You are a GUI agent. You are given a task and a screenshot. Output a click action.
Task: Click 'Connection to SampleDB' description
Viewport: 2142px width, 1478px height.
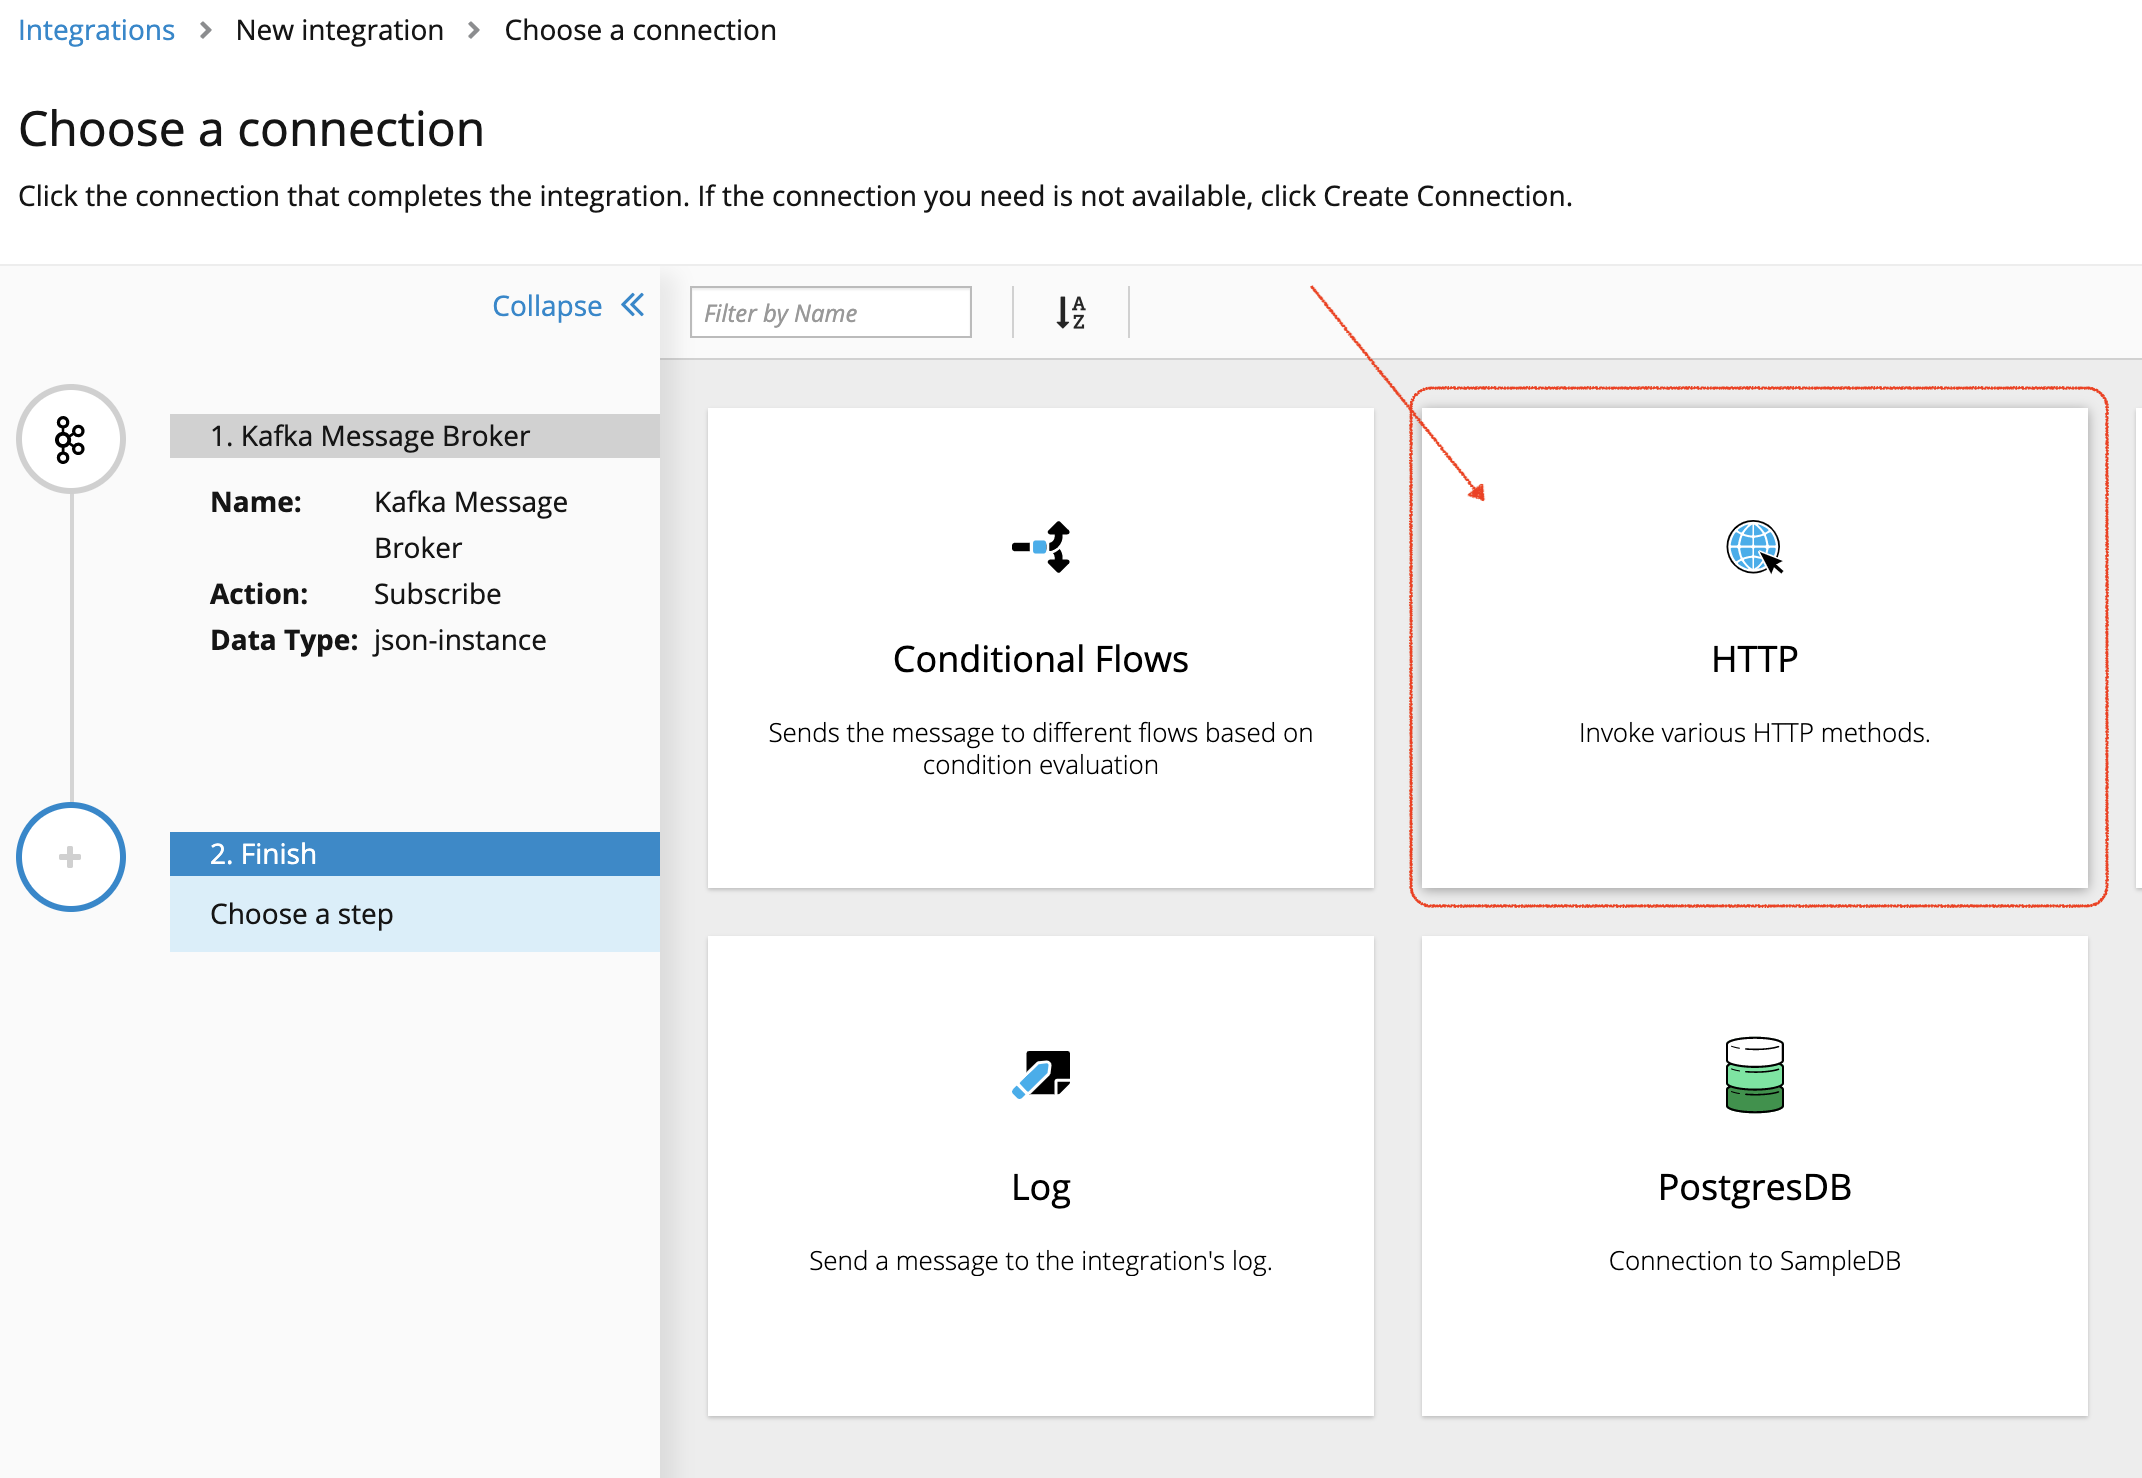pos(1754,1261)
